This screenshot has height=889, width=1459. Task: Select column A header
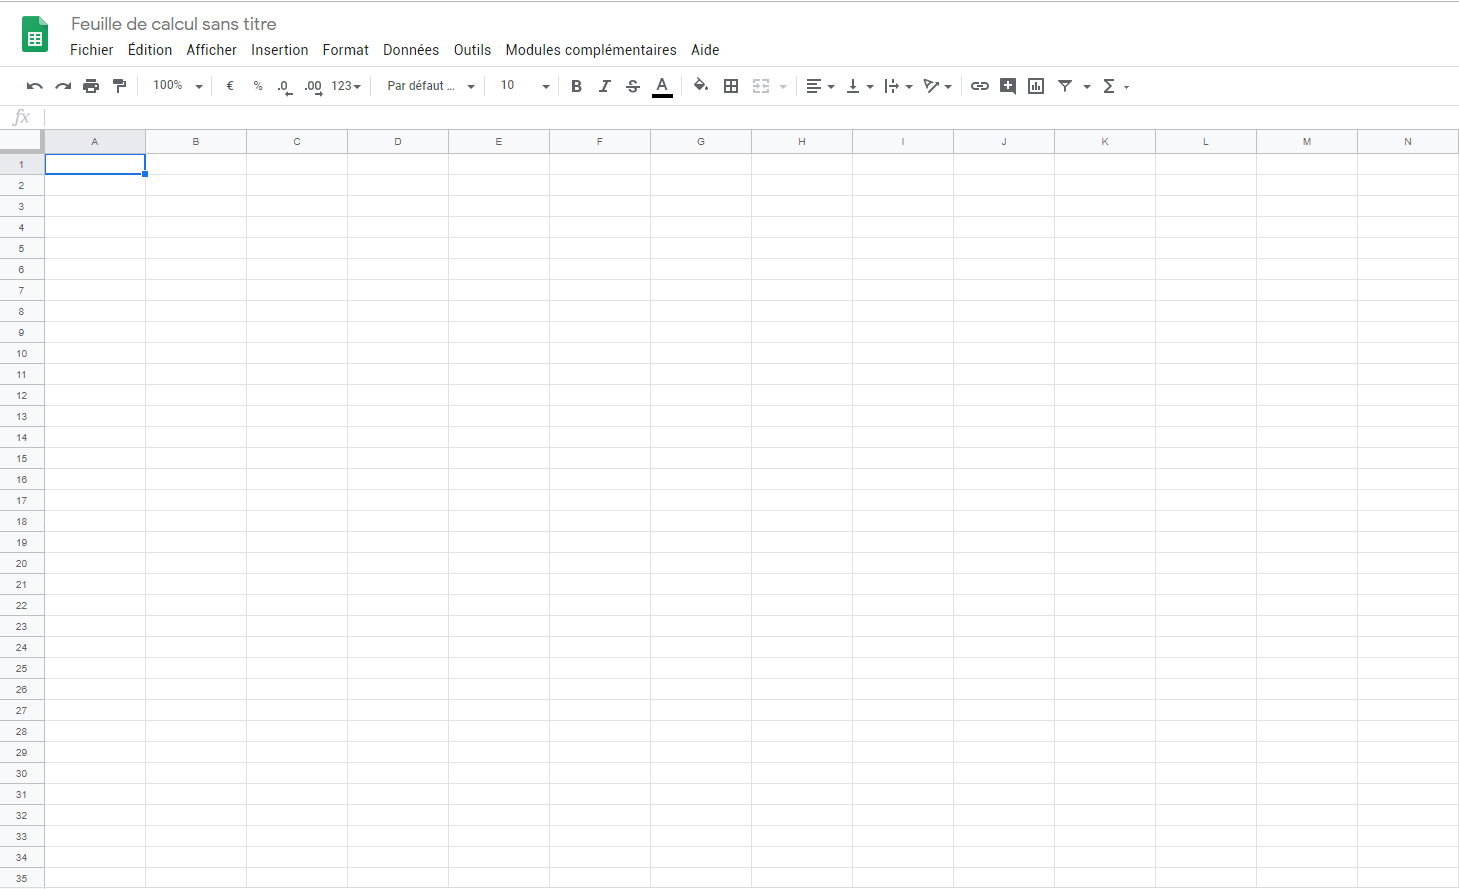(x=95, y=142)
